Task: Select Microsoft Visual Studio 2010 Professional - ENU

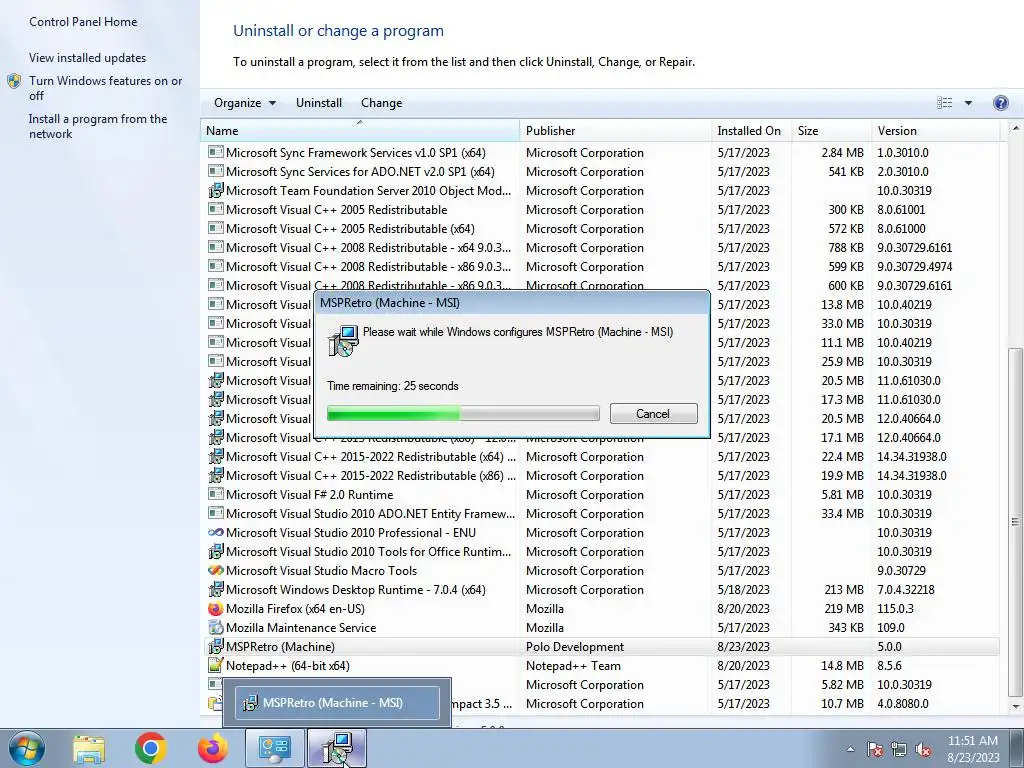Action: click(x=600, y=532)
